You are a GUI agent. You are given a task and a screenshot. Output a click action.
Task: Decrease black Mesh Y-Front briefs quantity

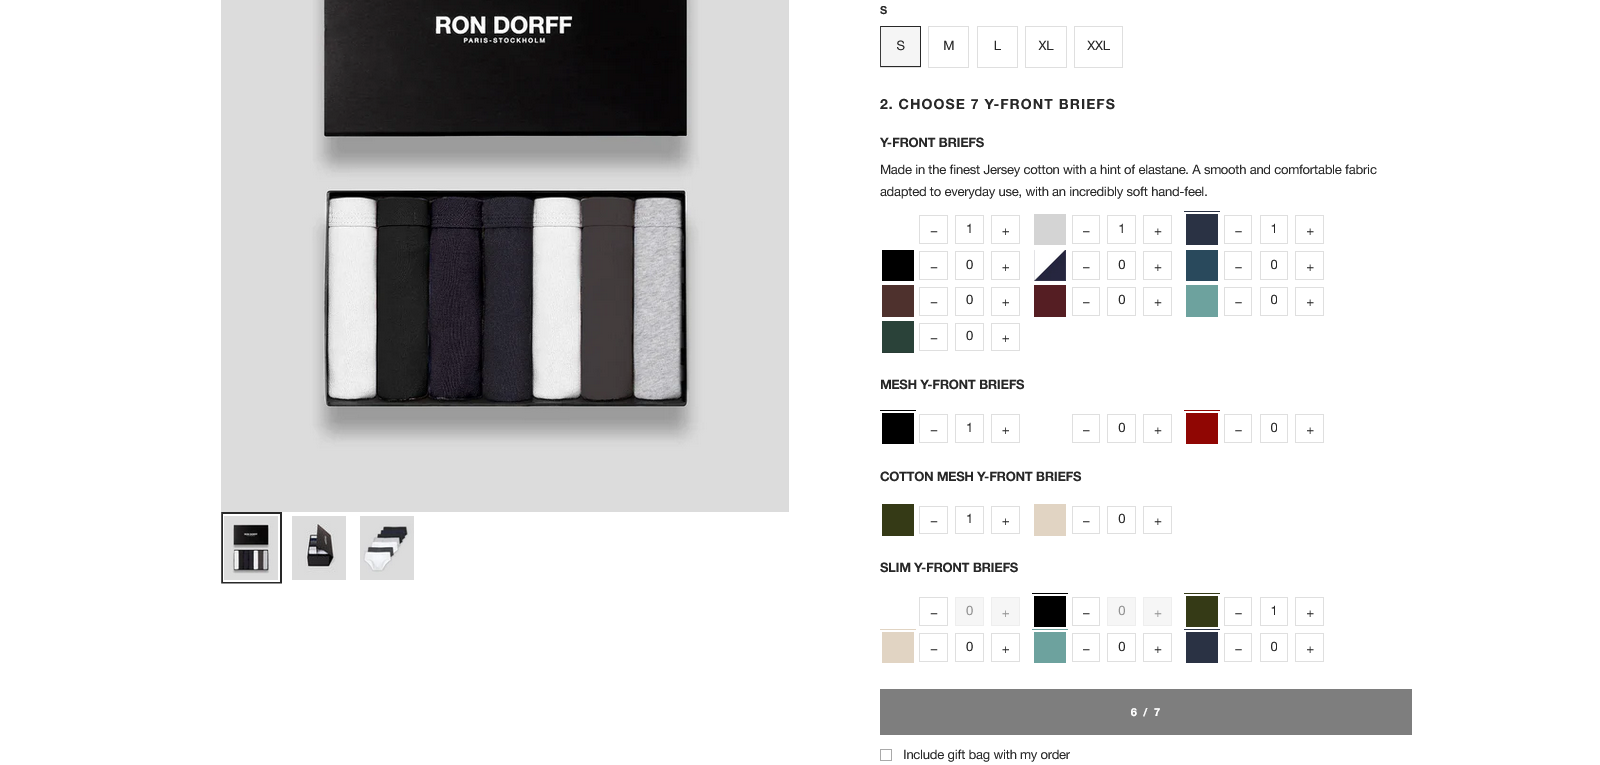click(x=933, y=429)
